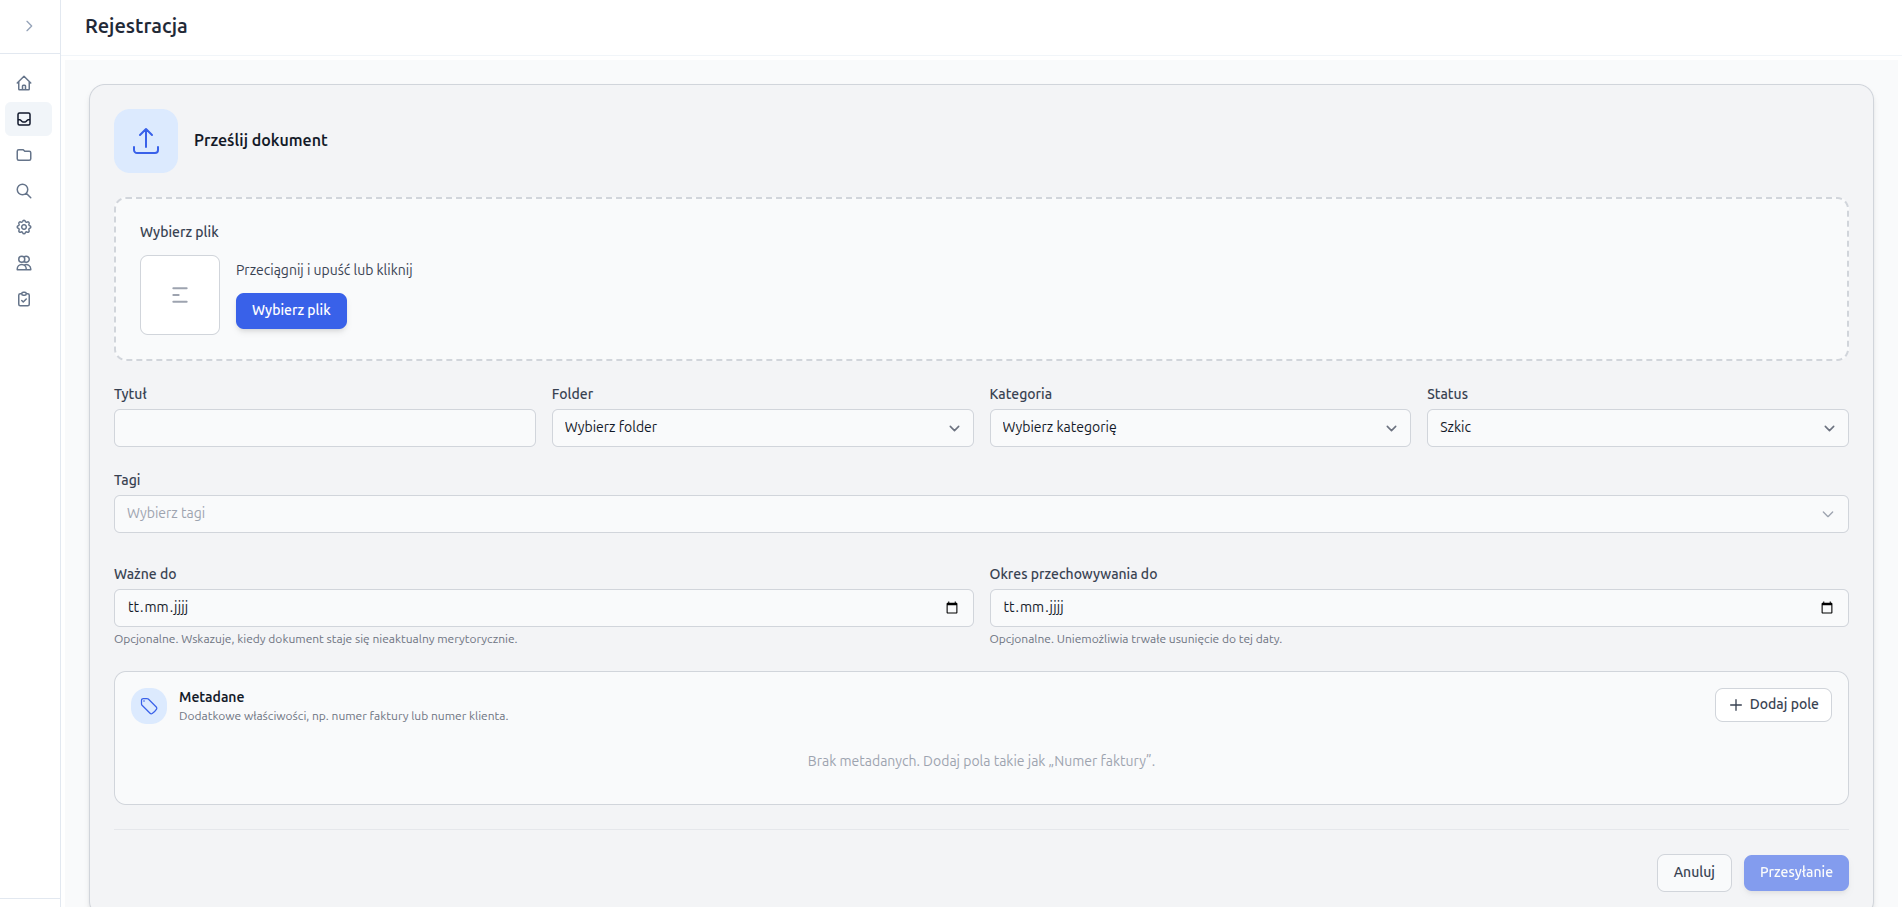Open the search magnifier icon in sidebar
Screen dimensions: 1902x907
[x=24, y=191]
